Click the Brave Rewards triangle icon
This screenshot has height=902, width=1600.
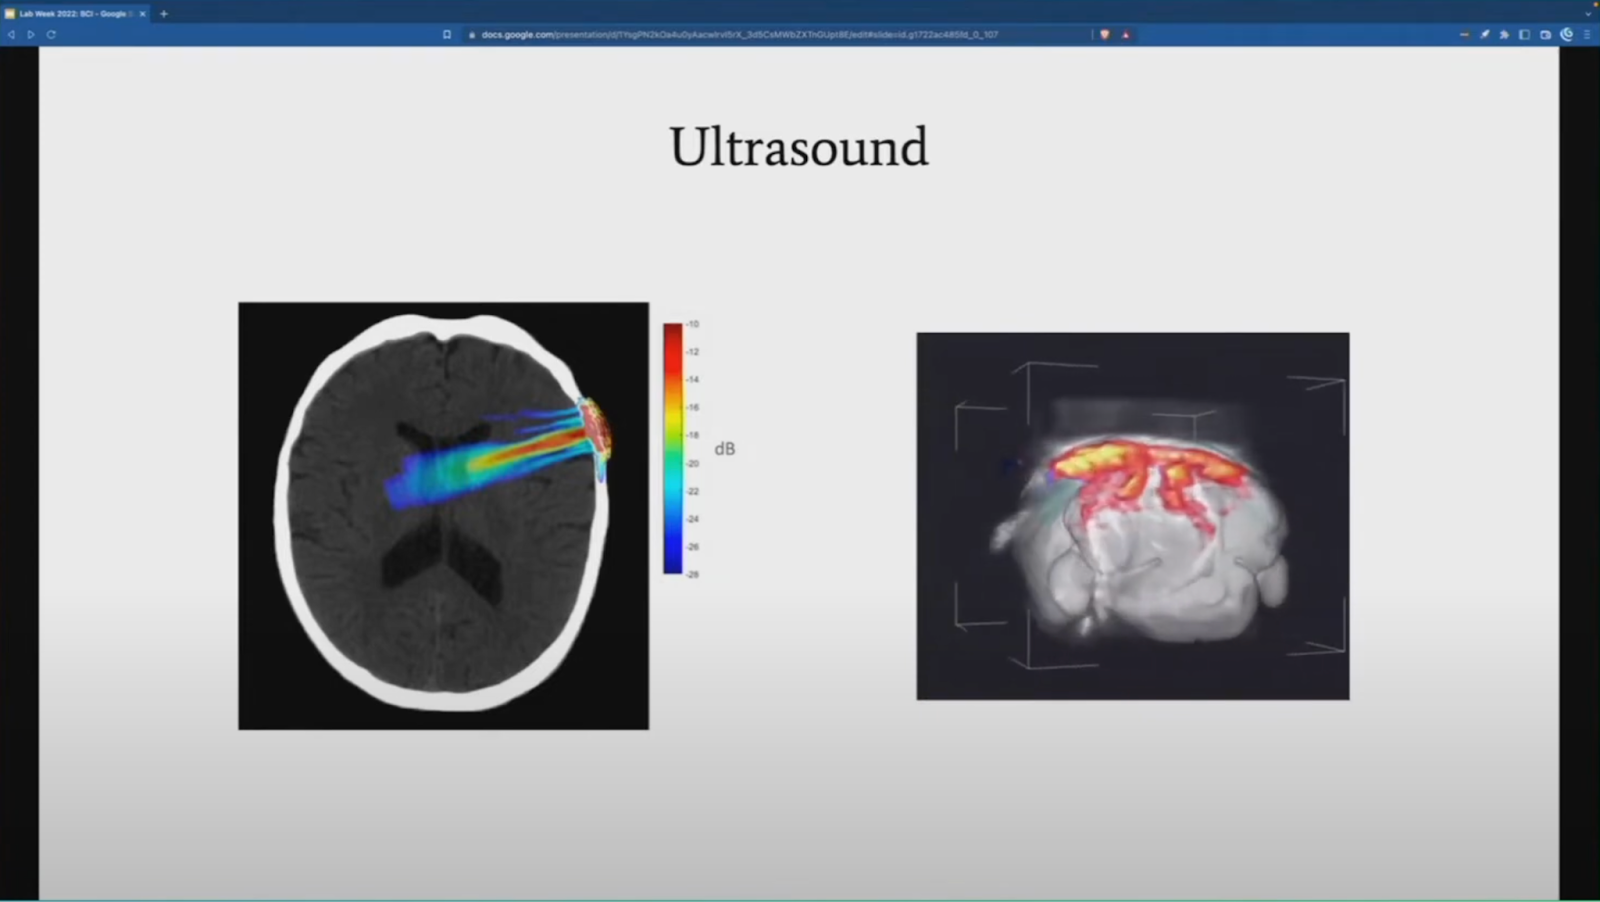click(1125, 34)
